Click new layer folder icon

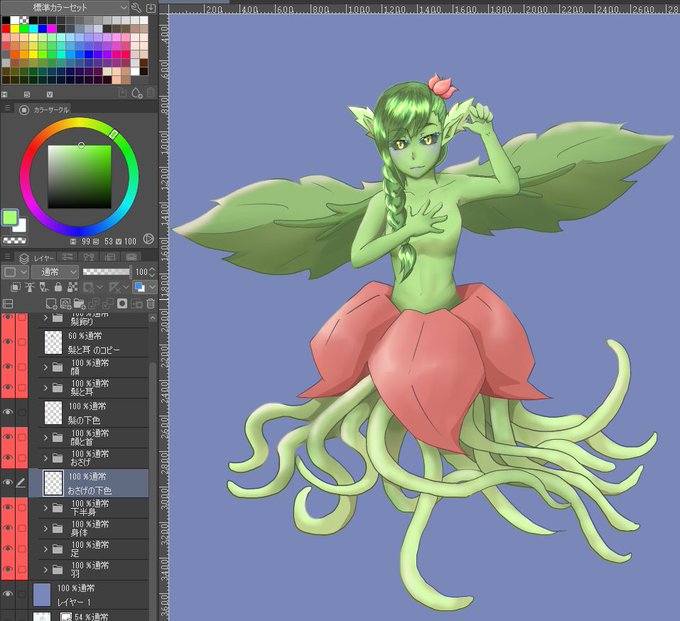click(x=79, y=304)
